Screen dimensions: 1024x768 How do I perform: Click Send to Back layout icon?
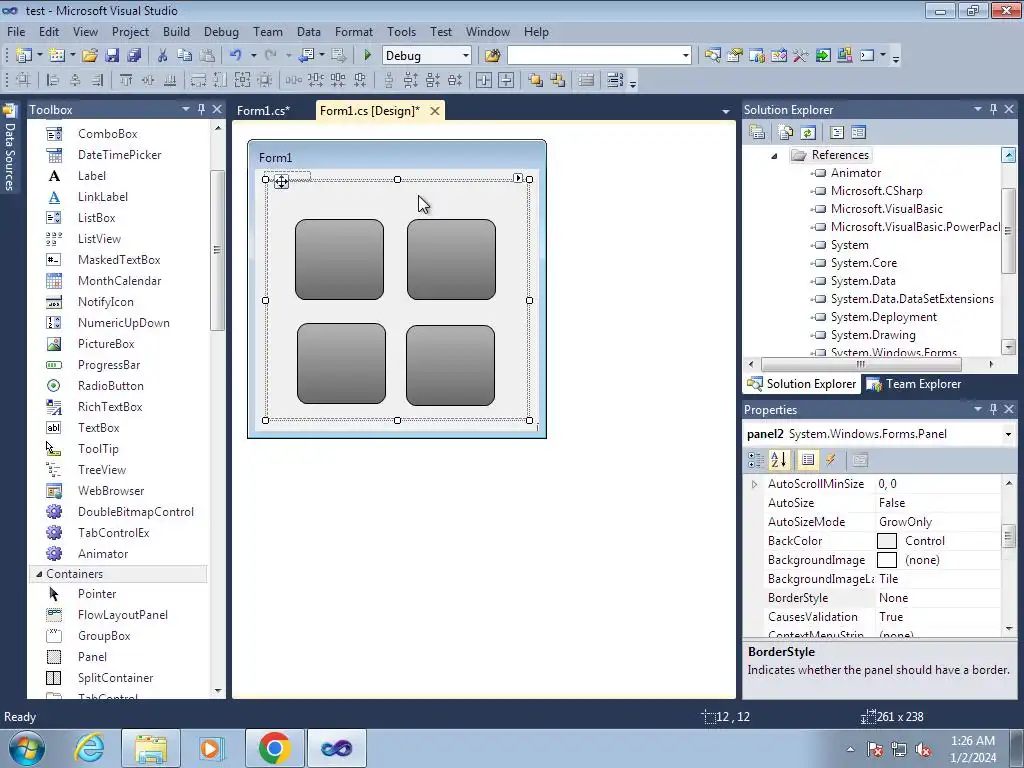(x=558, y=80)
